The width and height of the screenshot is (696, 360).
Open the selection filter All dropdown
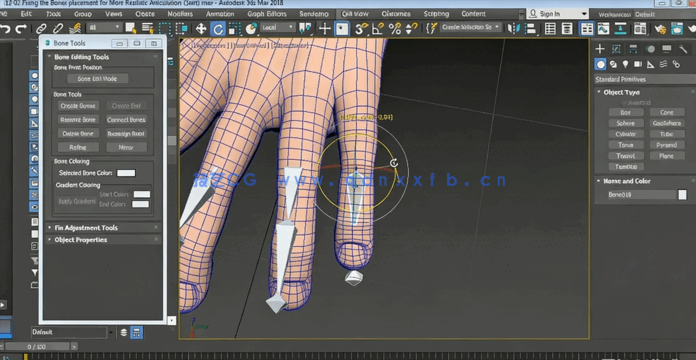tap(104, 28)
